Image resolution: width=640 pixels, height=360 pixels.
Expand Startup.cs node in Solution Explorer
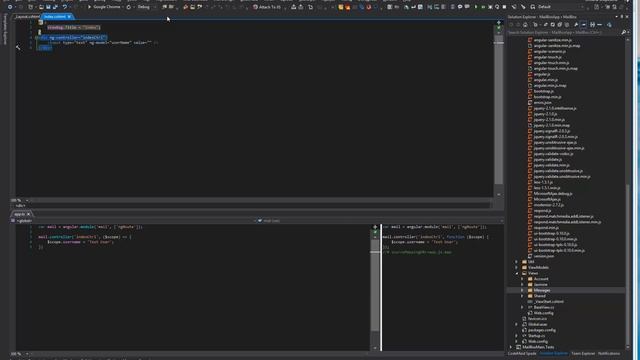(516, 336)
